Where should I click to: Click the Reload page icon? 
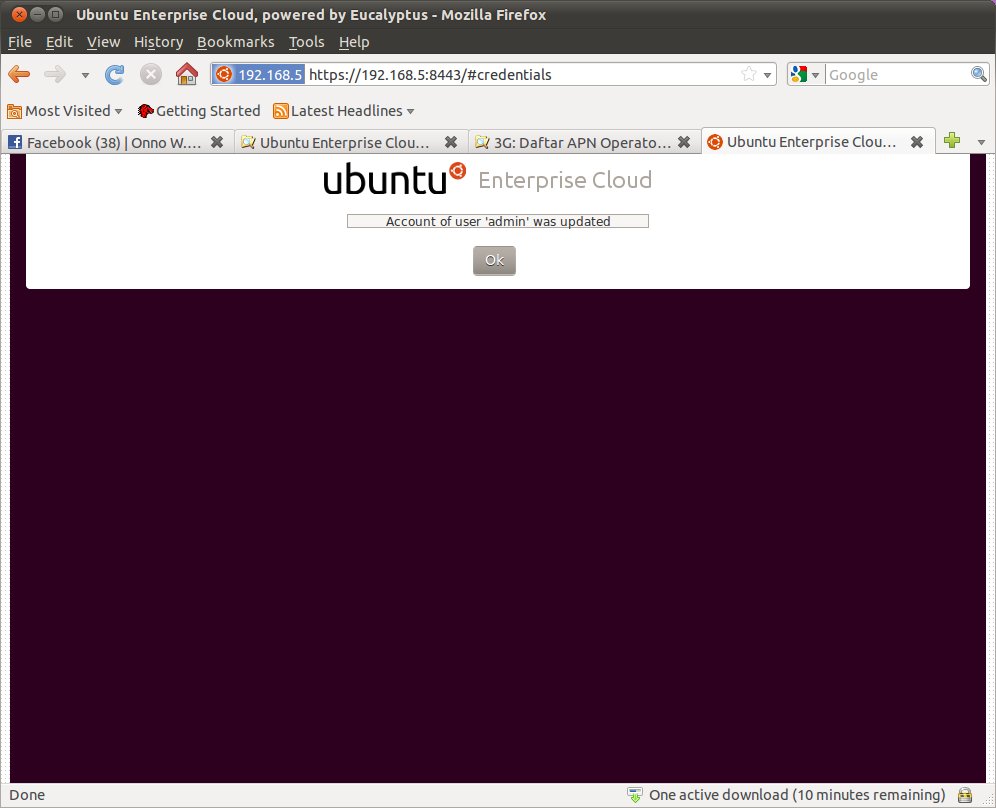point(115,74)
